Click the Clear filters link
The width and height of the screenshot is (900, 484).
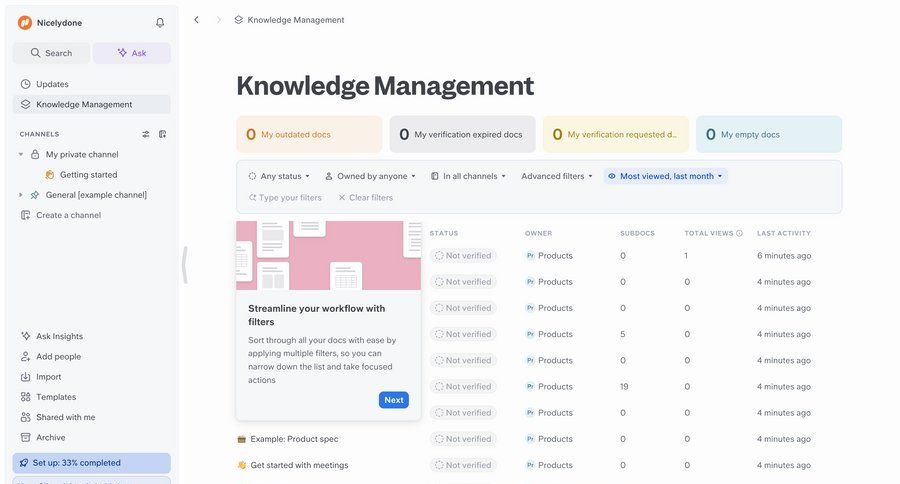pyautogui.click(x=366, y=198)
